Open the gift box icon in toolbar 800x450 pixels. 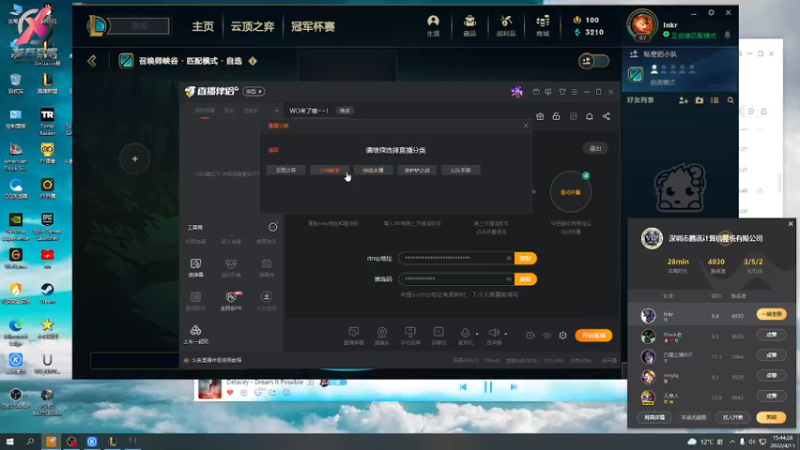pos(540,116)
